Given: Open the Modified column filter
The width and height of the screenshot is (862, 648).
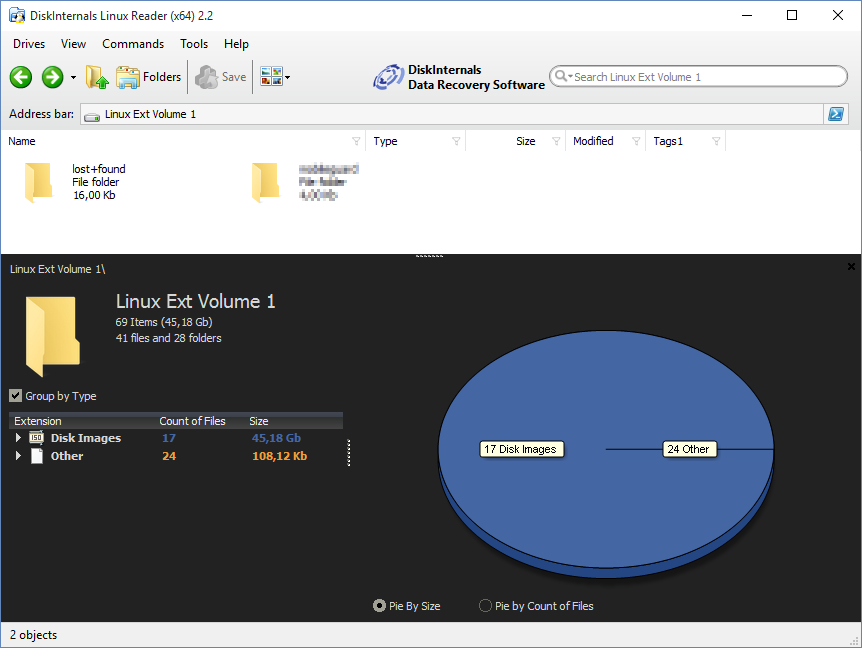Looking at the screenshot, I should click(x=636, y=141).
